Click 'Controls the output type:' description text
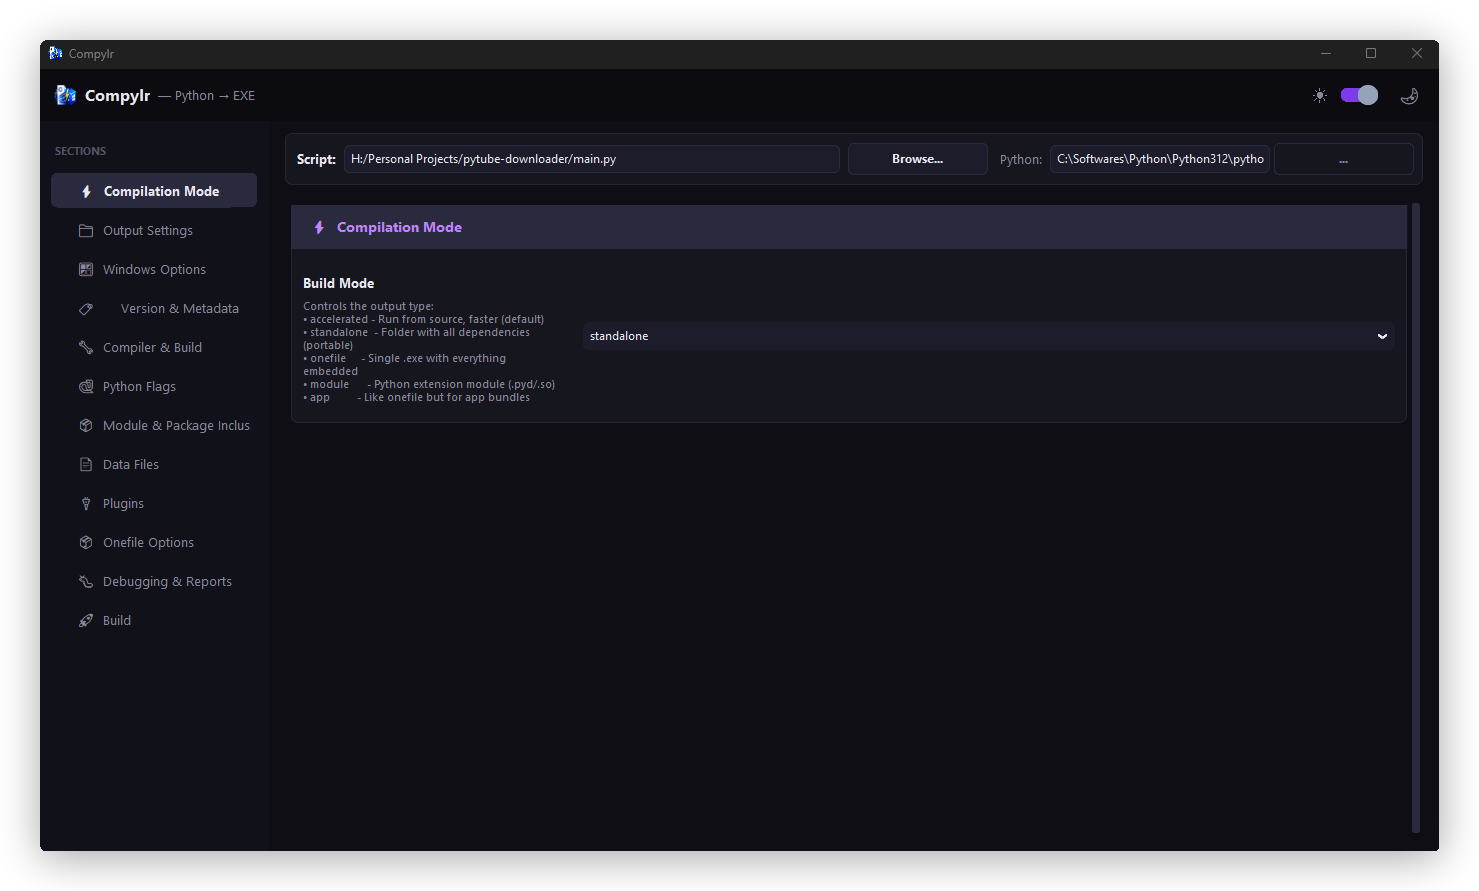Image resolution: width=1479 pixels, height=891 pixels. point(369,306)
